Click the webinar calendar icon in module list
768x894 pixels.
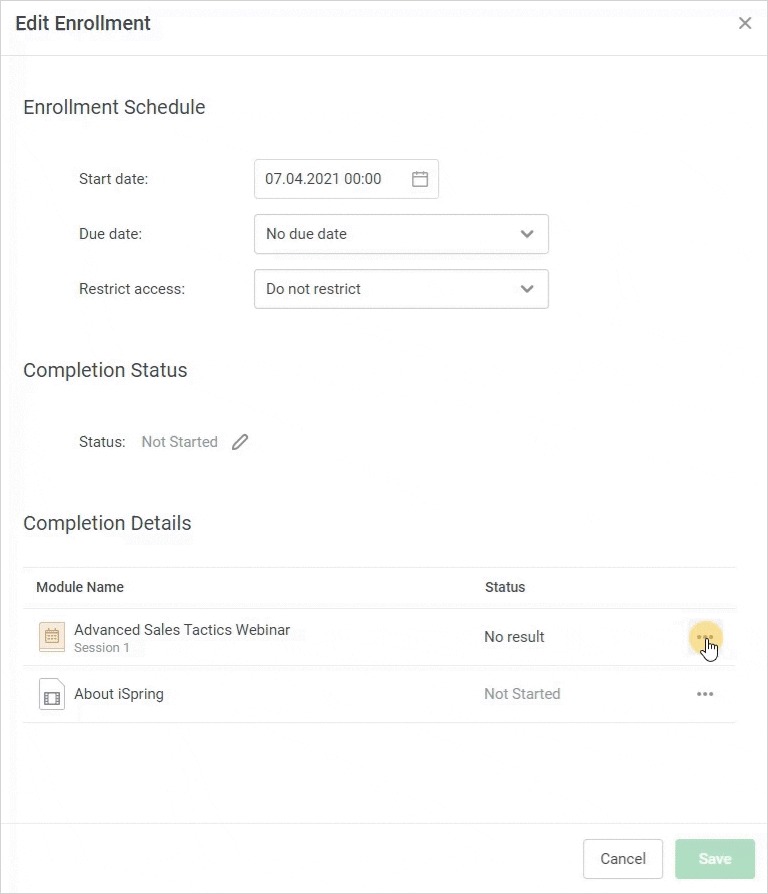(52, 637)
